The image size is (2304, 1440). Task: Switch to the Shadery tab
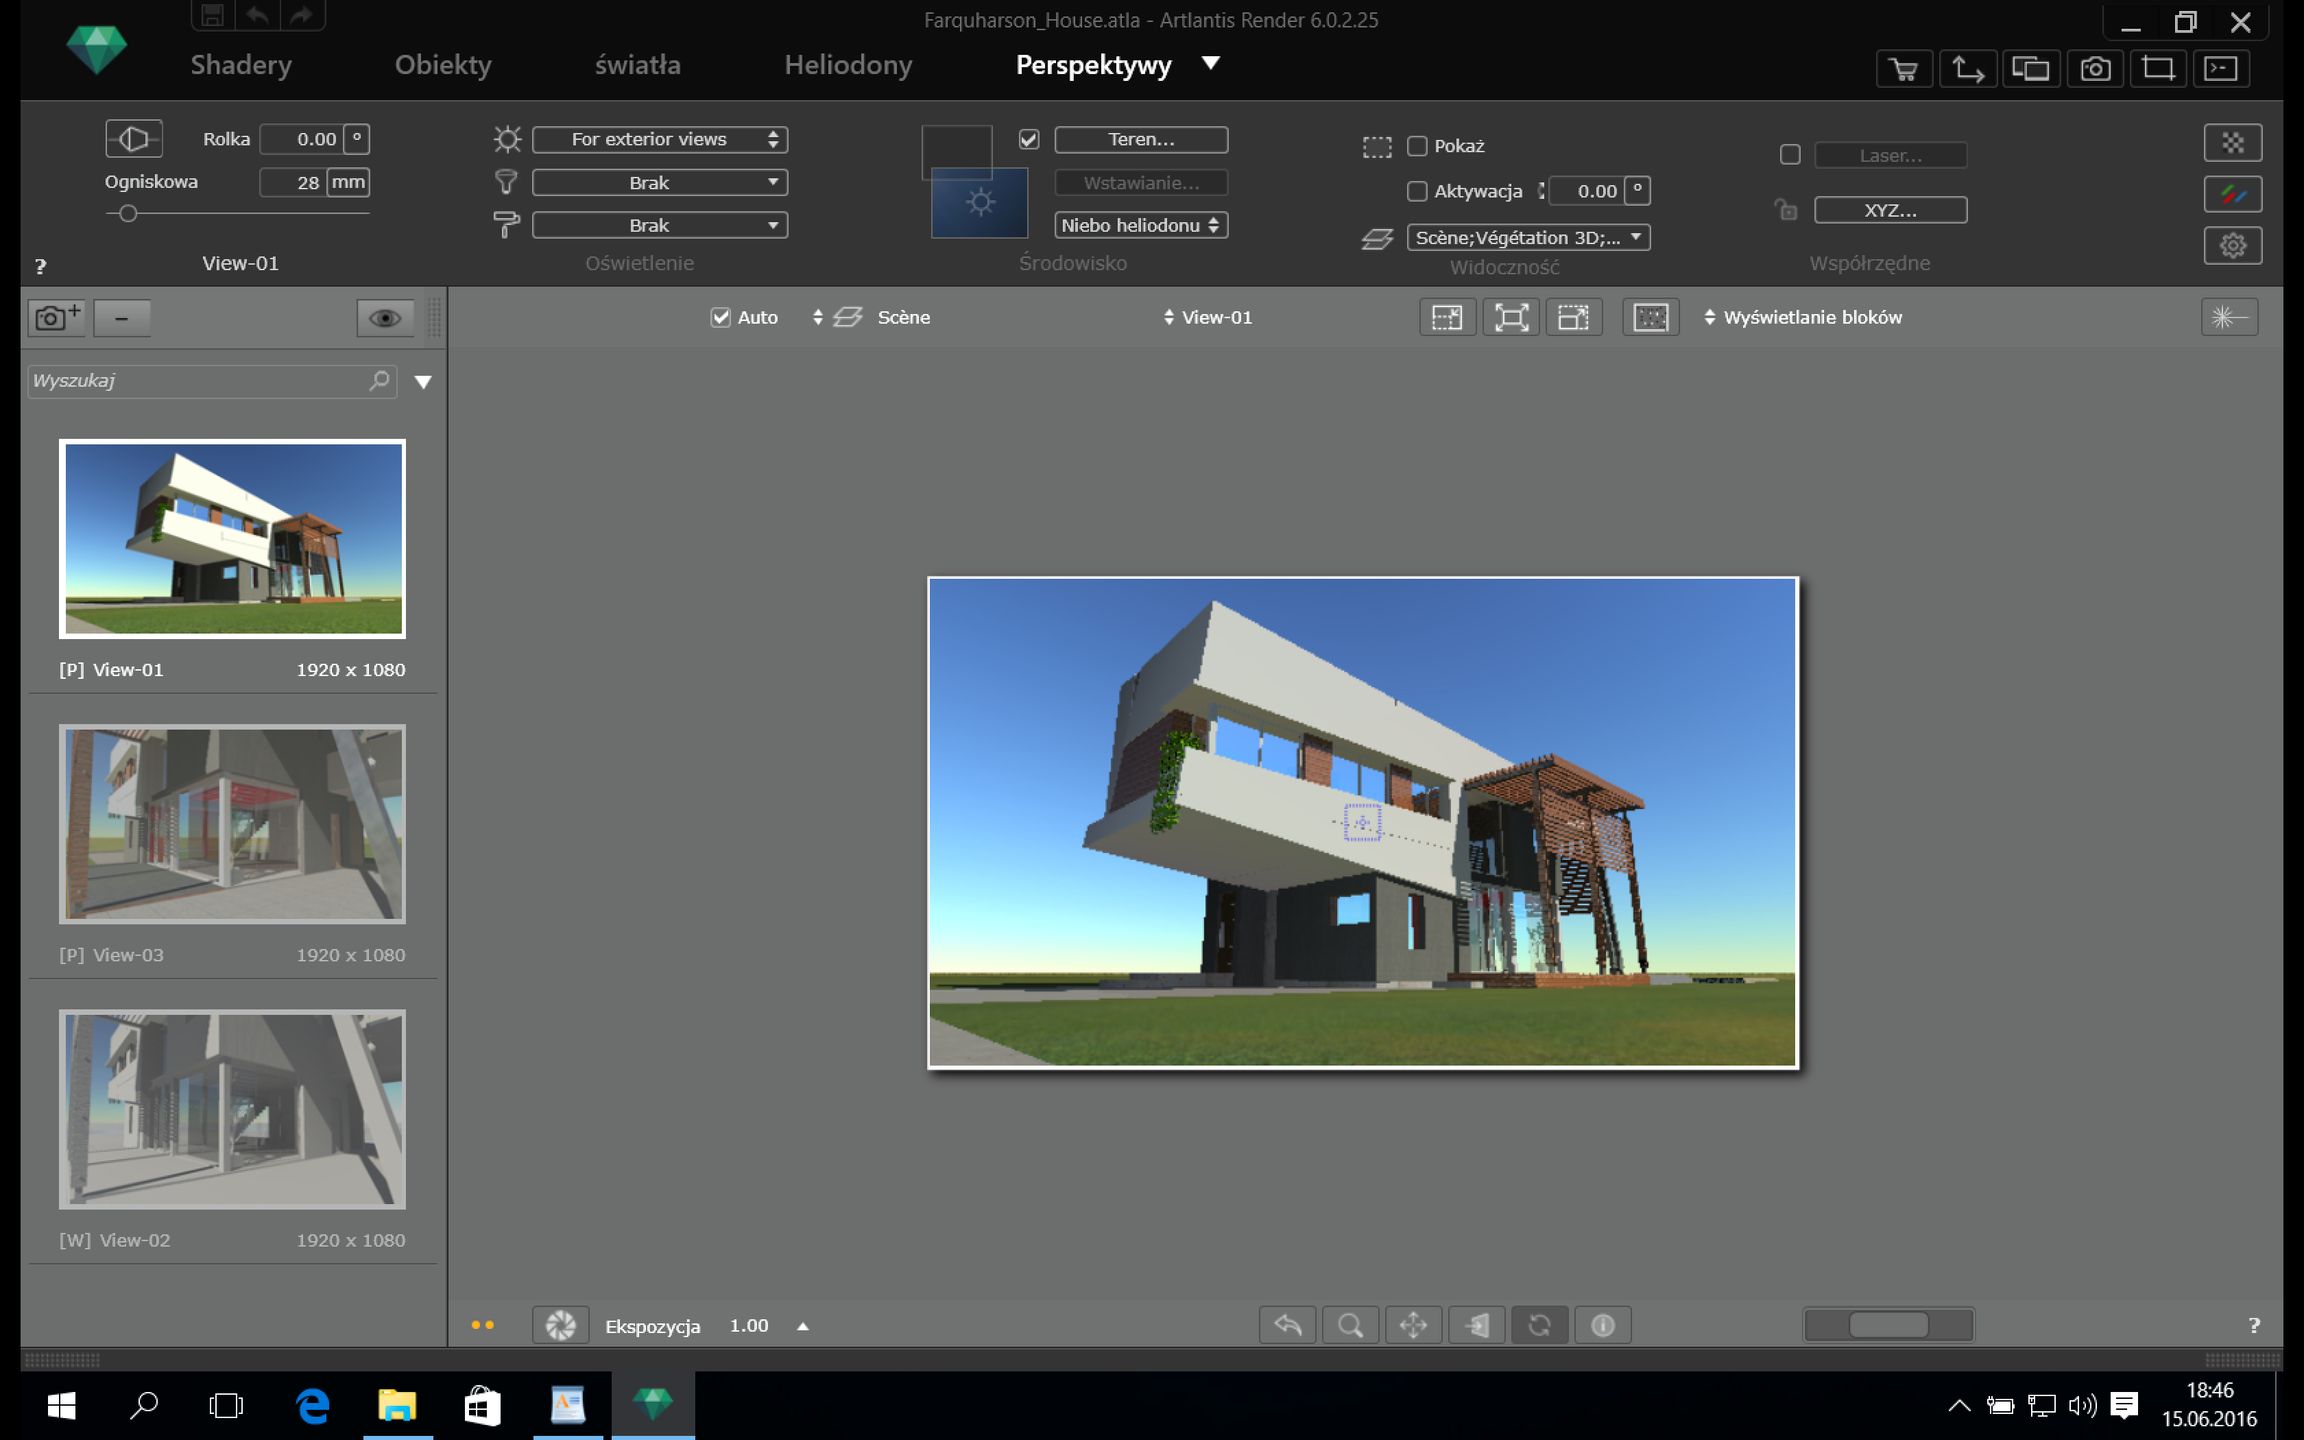[241, 64]
